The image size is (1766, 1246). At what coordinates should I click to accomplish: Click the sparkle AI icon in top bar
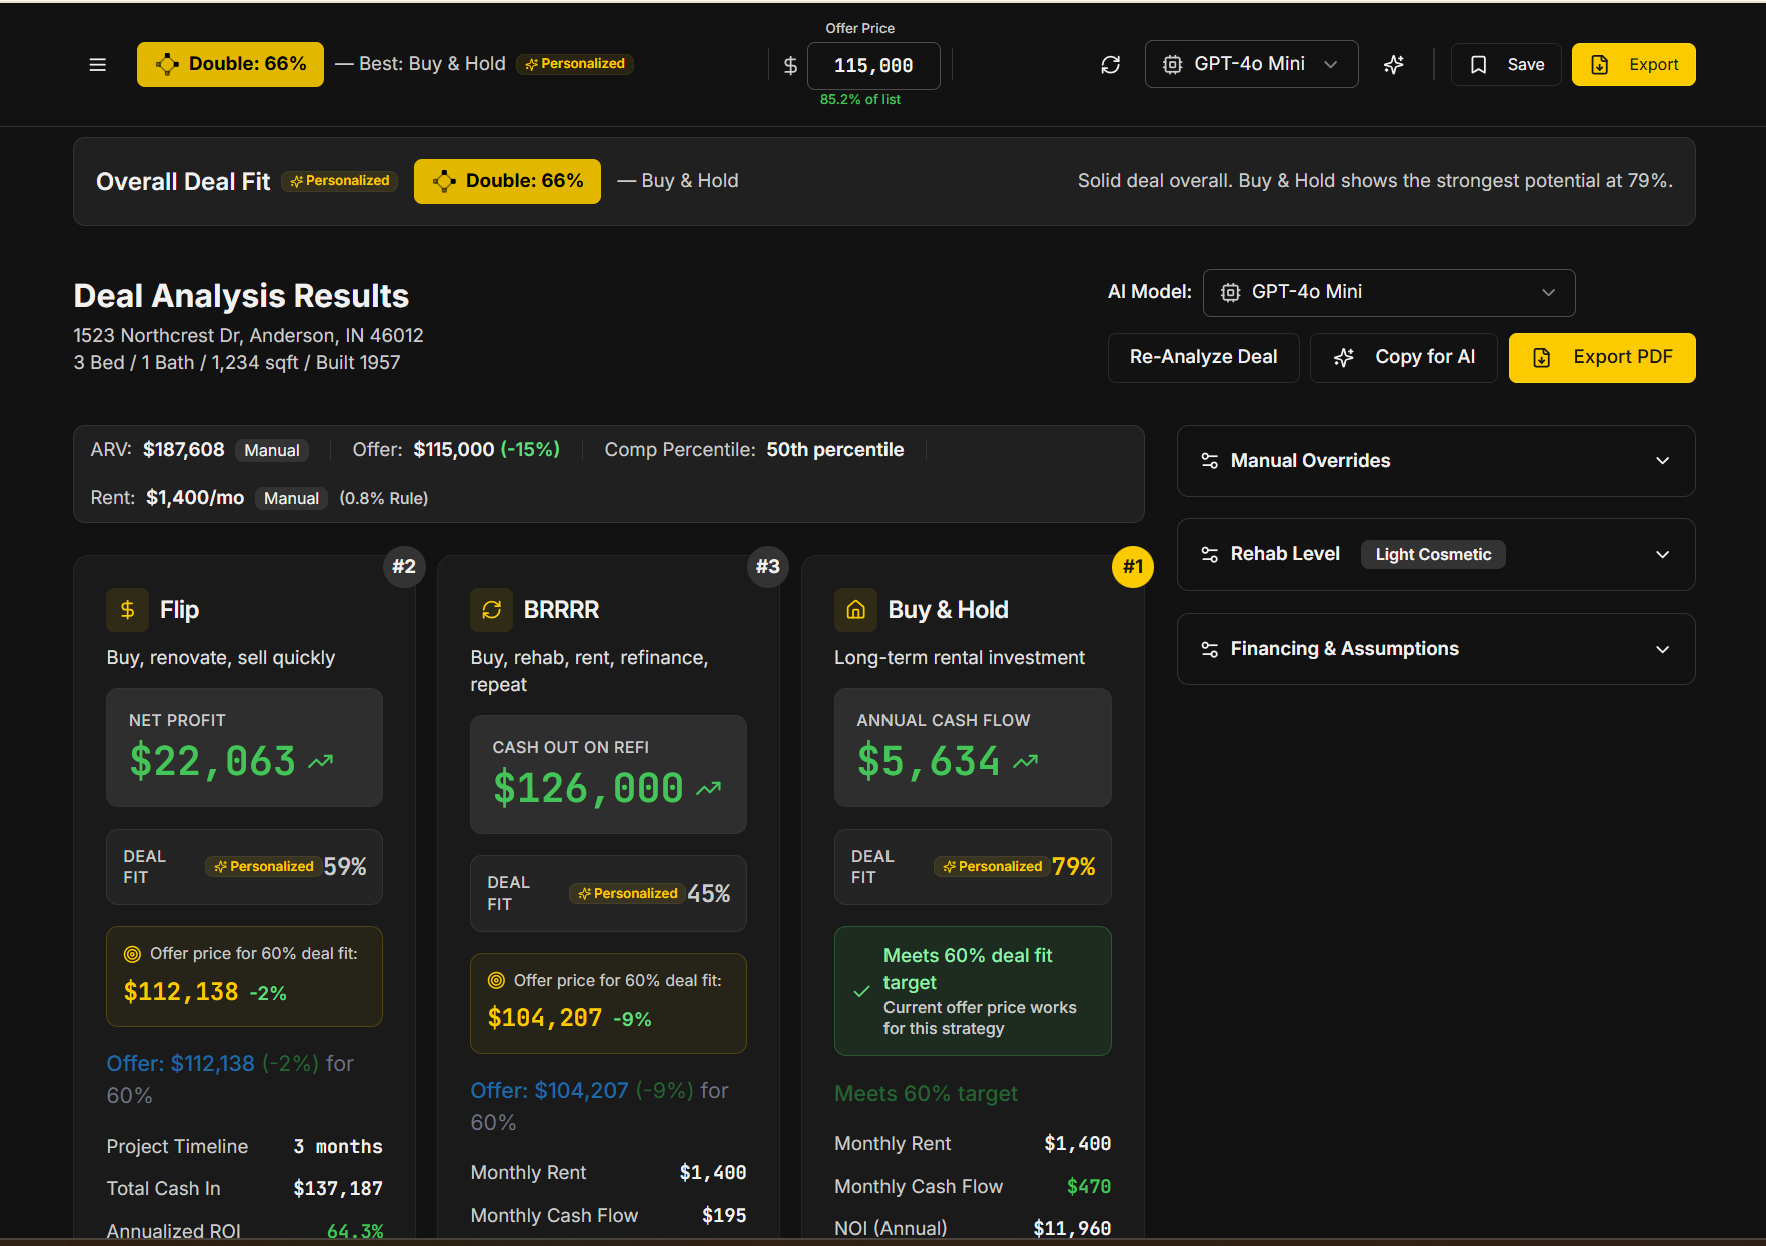click(x=1394, y=65)
